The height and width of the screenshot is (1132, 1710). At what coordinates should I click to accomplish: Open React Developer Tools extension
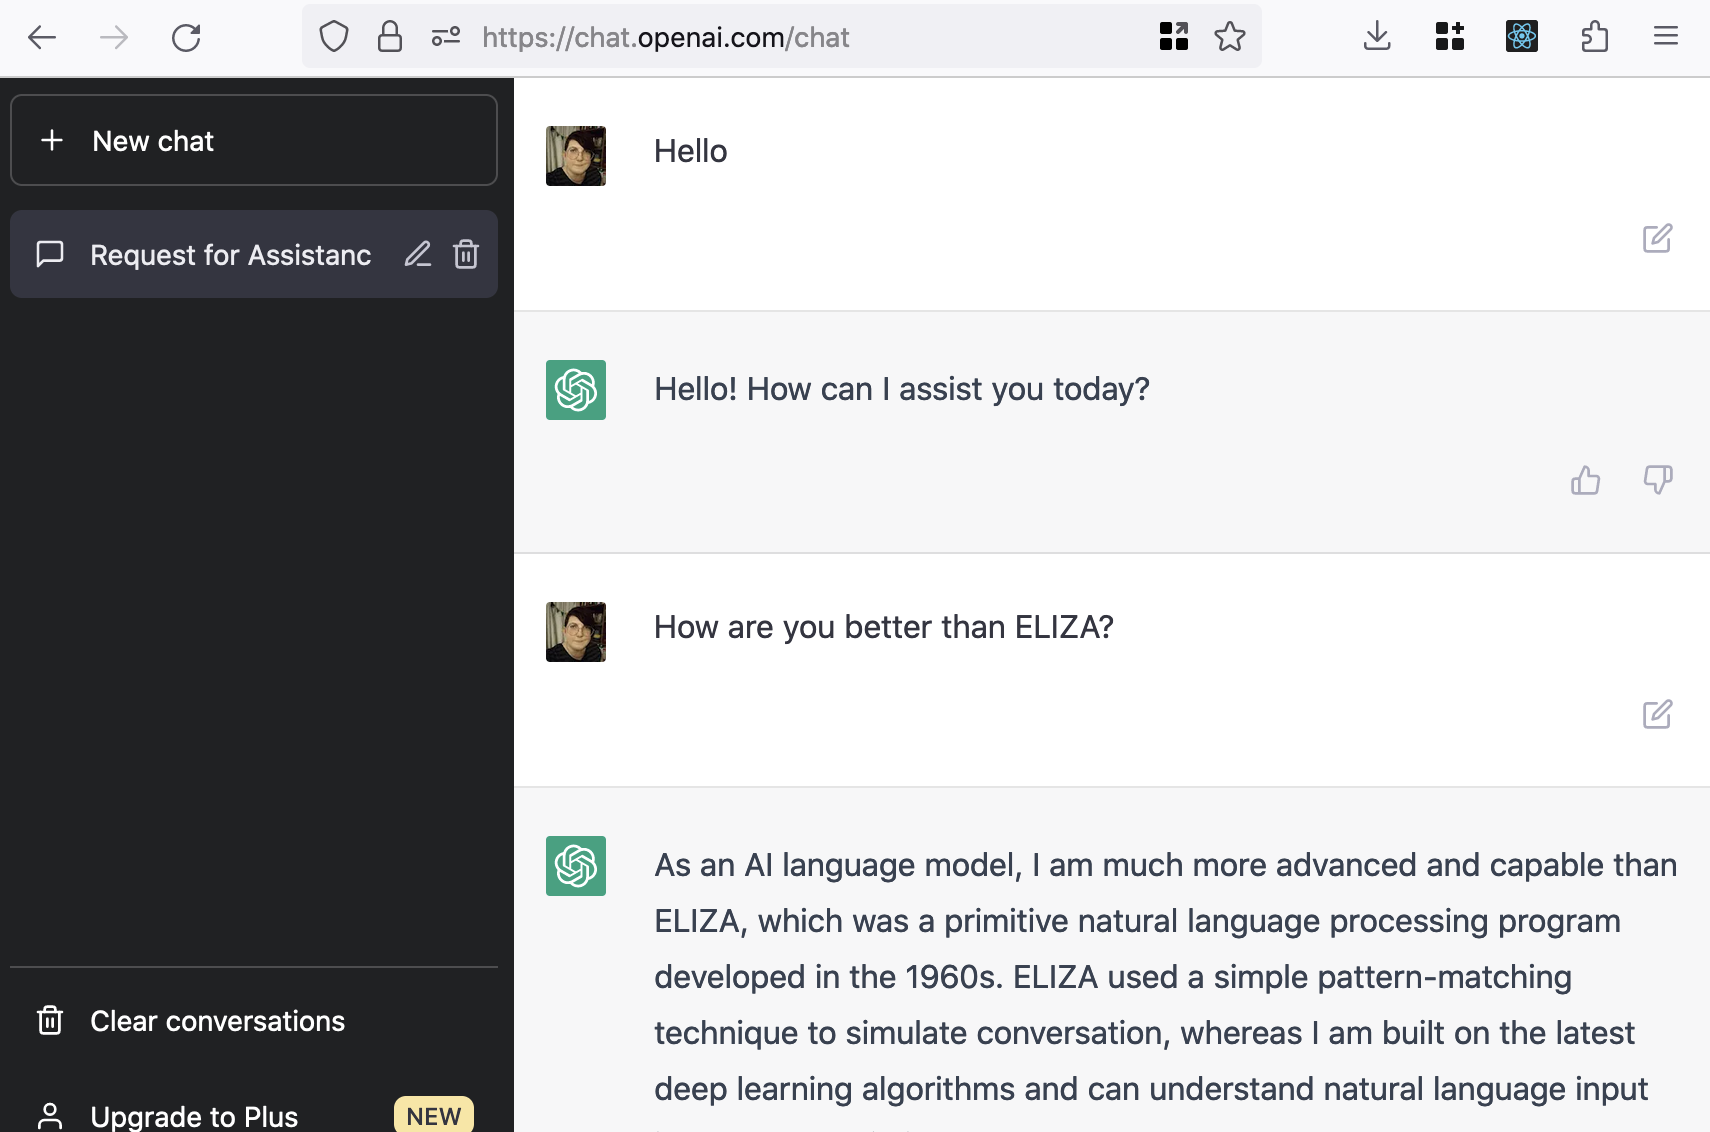[x=1522, y=37]
